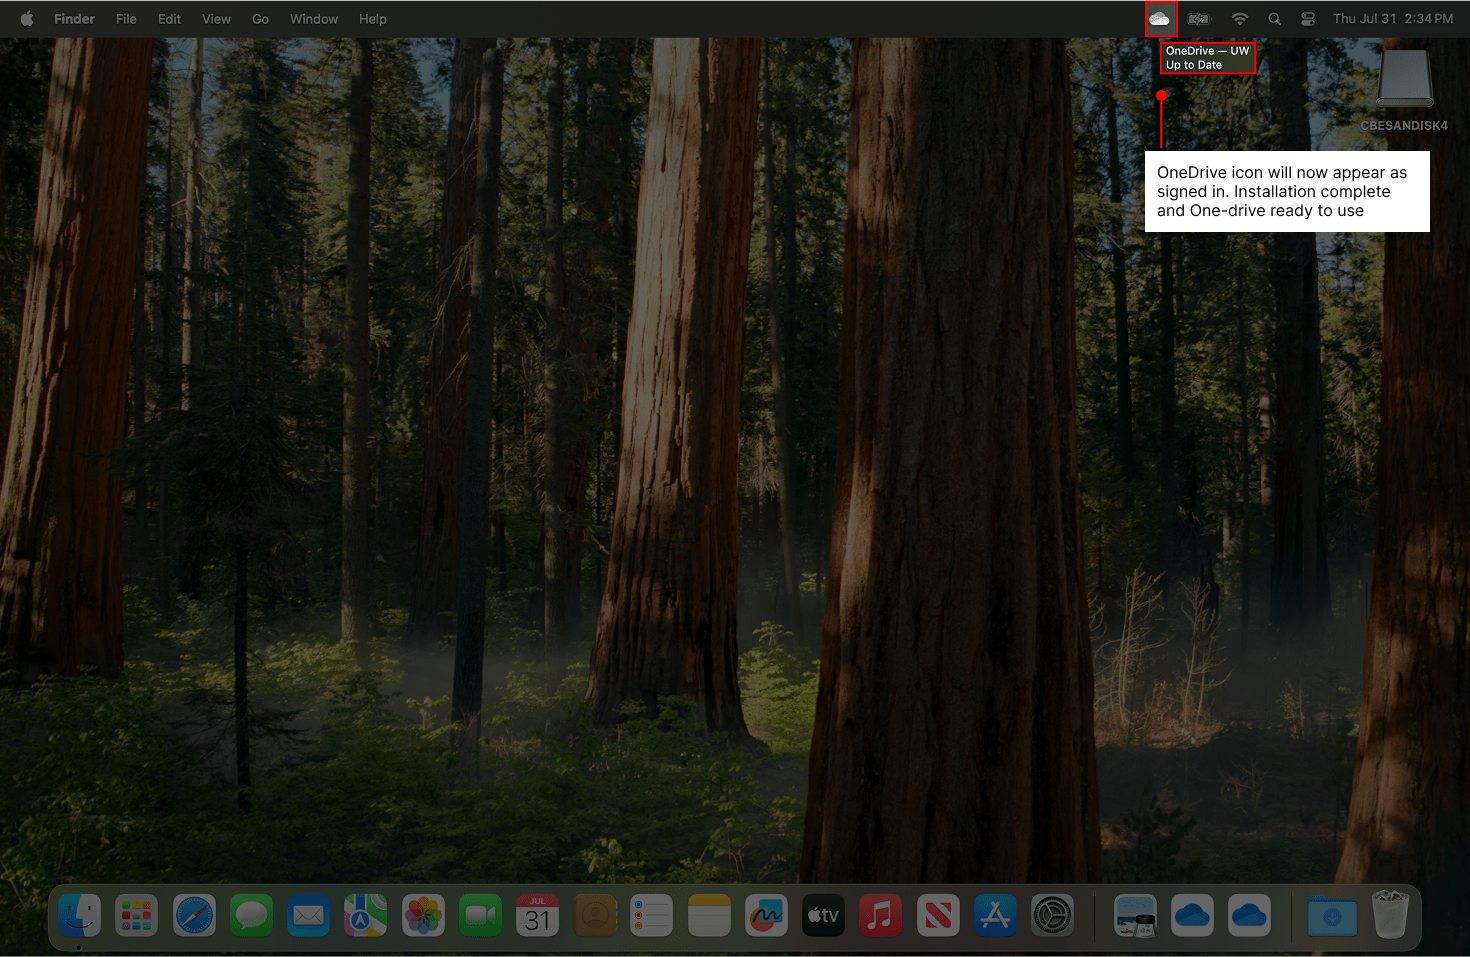Click the battery status icon

click(1199, 19)
